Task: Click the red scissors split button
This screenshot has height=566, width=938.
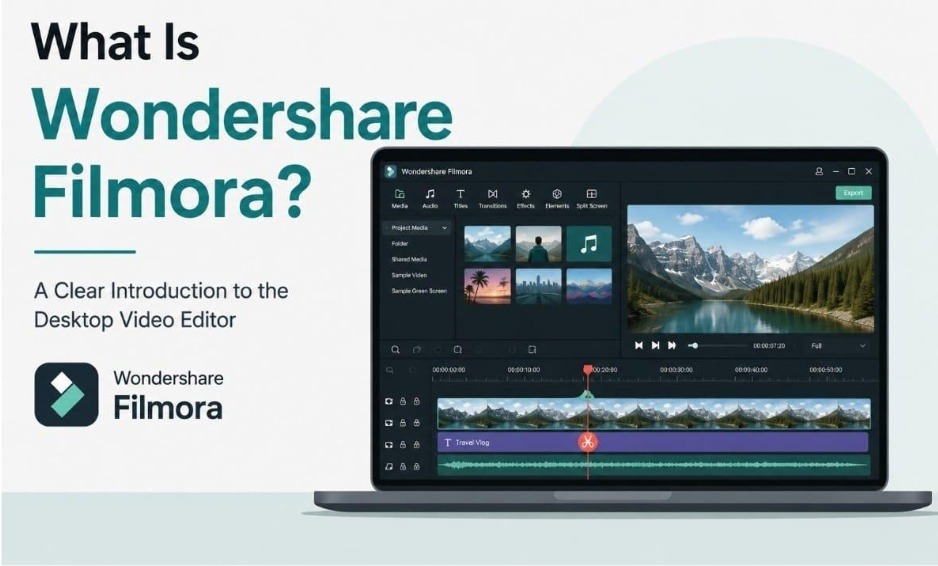Action: (x=587, y=442)
